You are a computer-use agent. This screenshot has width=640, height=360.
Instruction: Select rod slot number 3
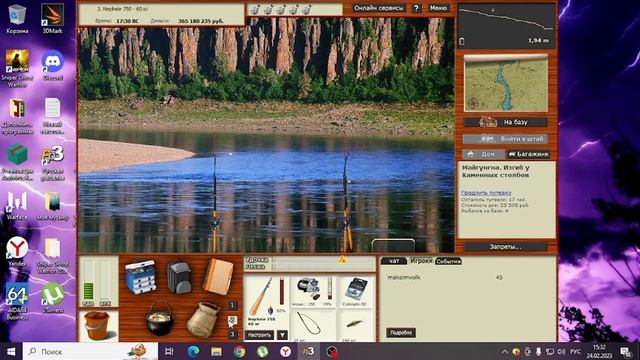coord(232,335)
